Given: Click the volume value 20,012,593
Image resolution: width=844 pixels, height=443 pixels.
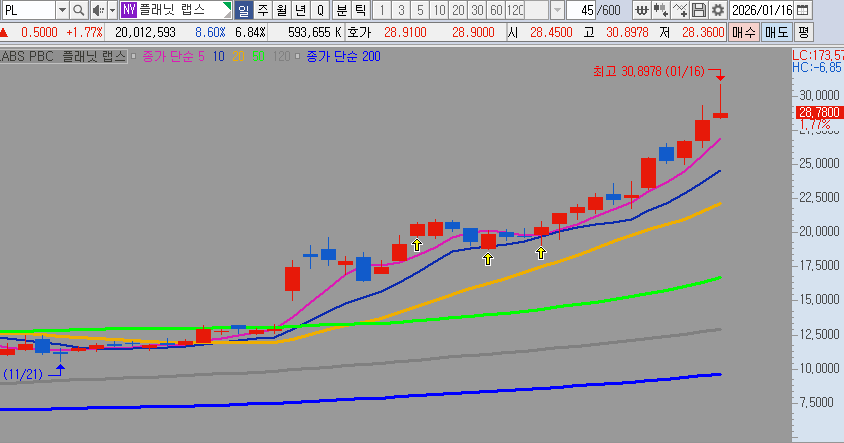Looking at the screenshot, I should [x=145, y=32].
